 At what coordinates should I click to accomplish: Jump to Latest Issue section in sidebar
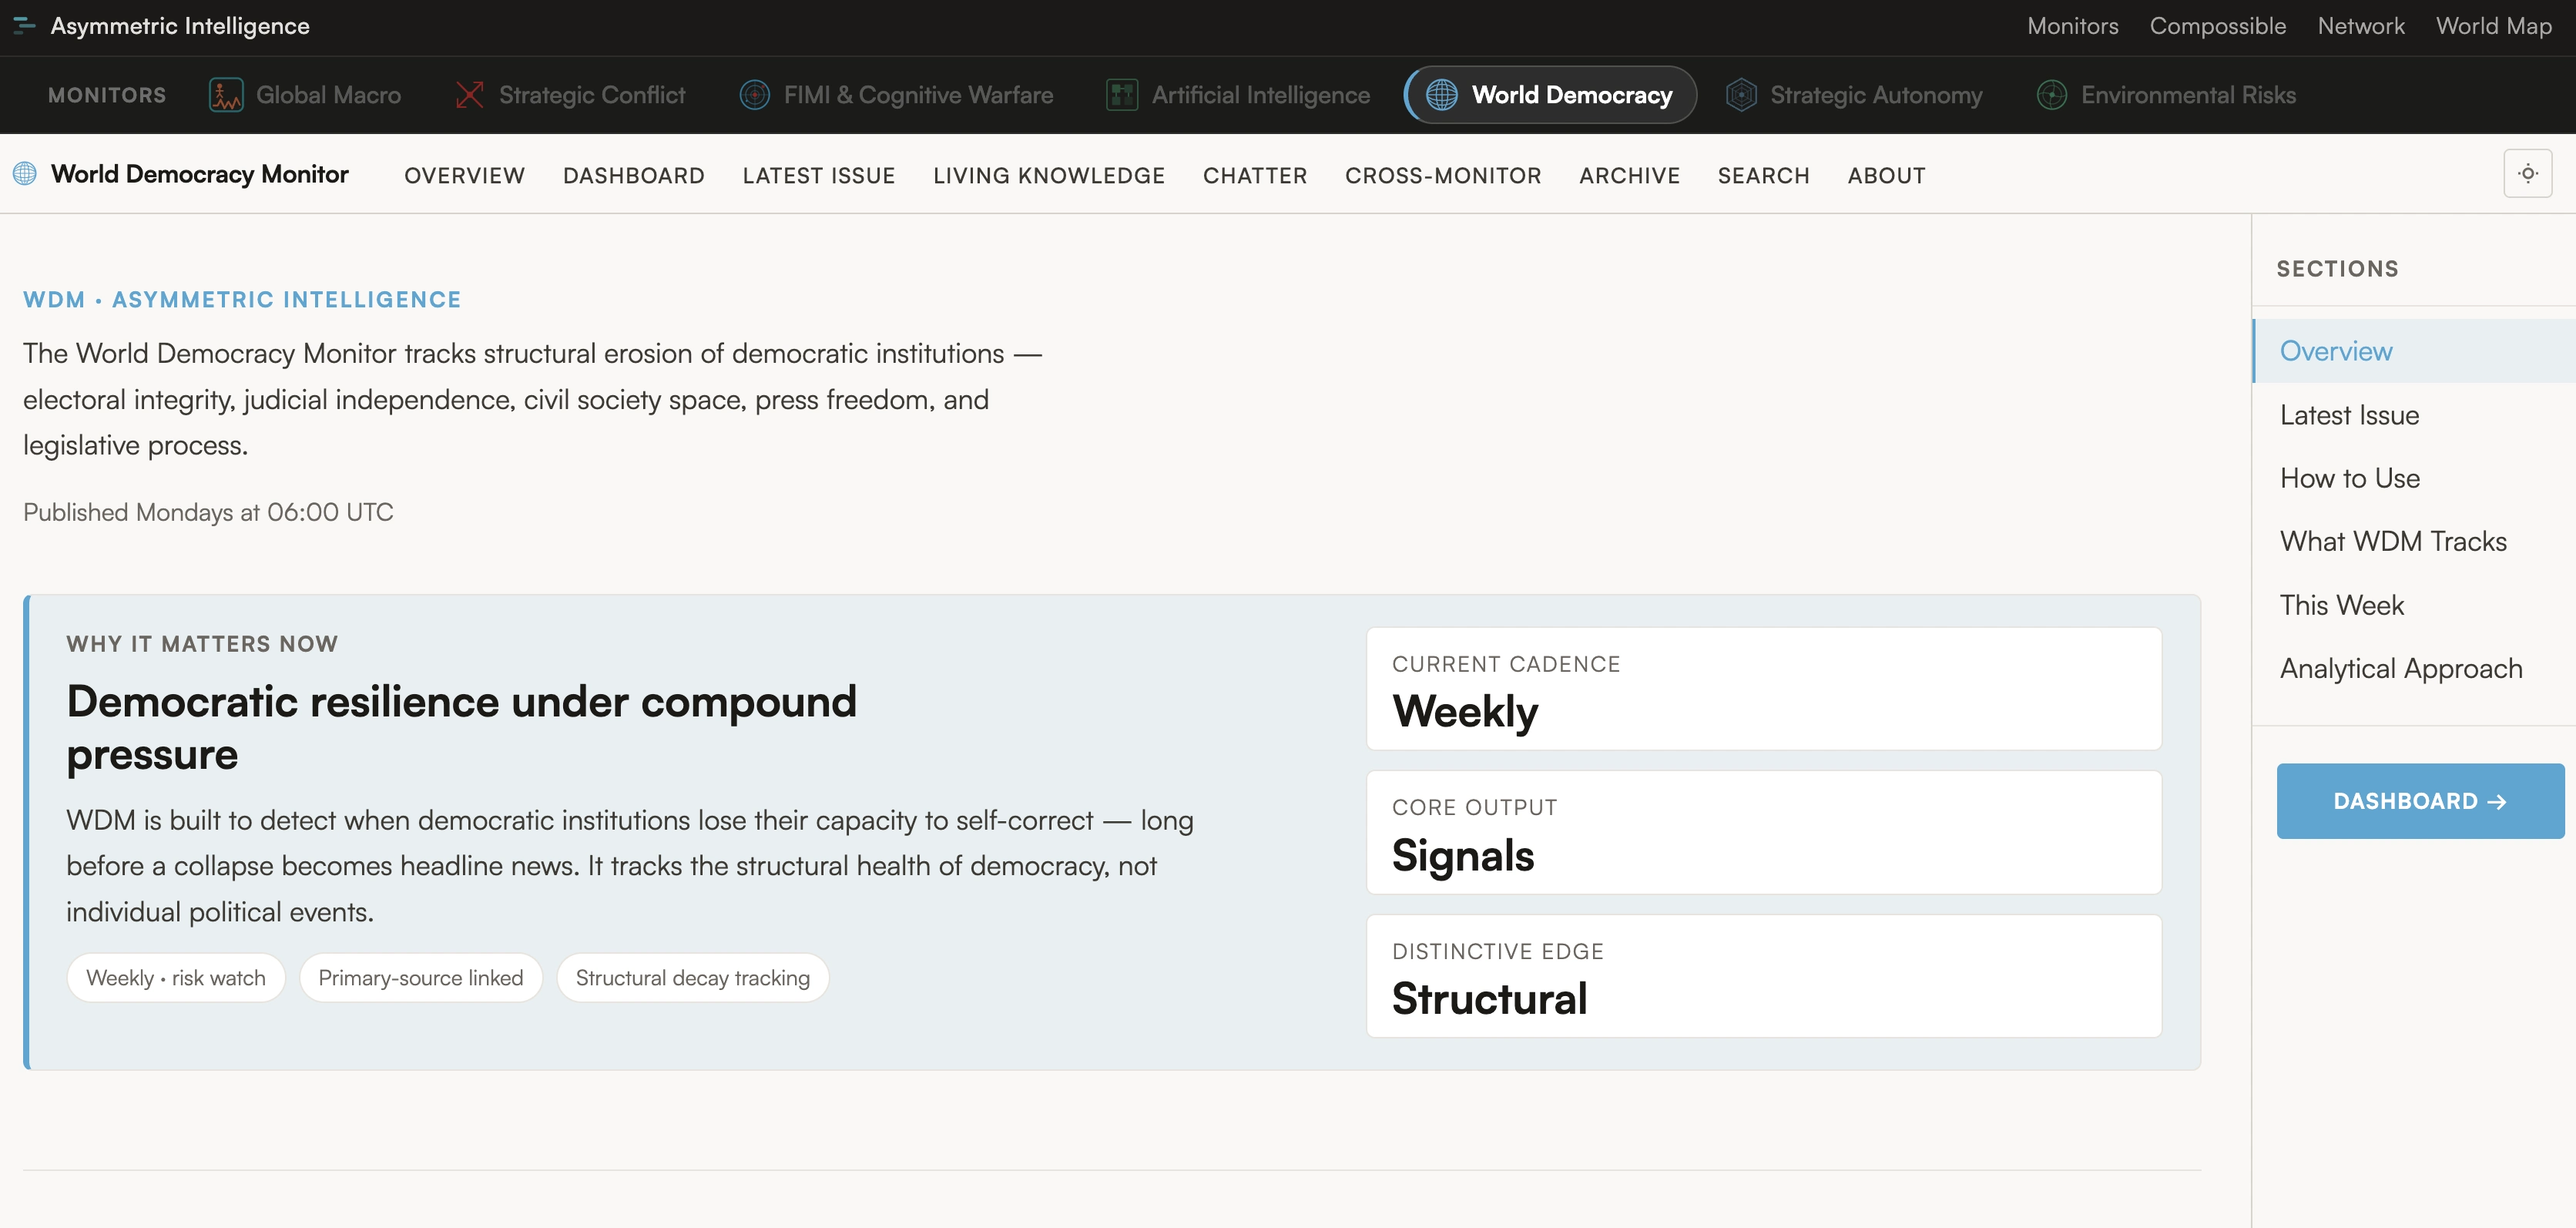coord(2414,415)
